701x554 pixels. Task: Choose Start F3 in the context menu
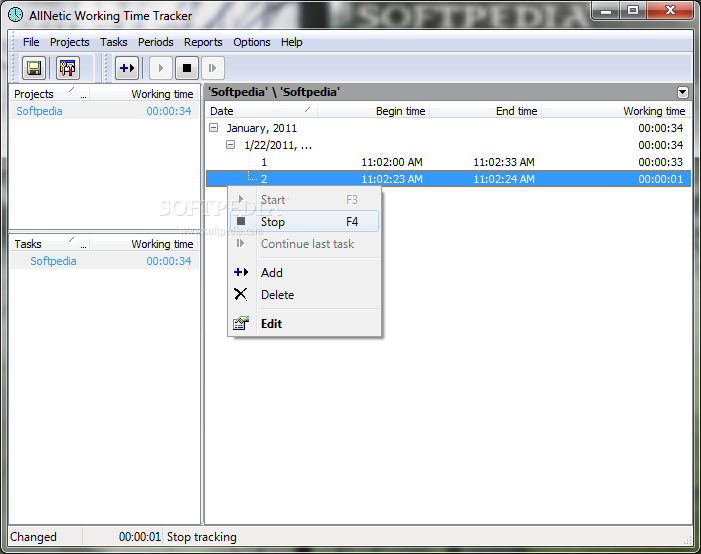tap(304, 200)
